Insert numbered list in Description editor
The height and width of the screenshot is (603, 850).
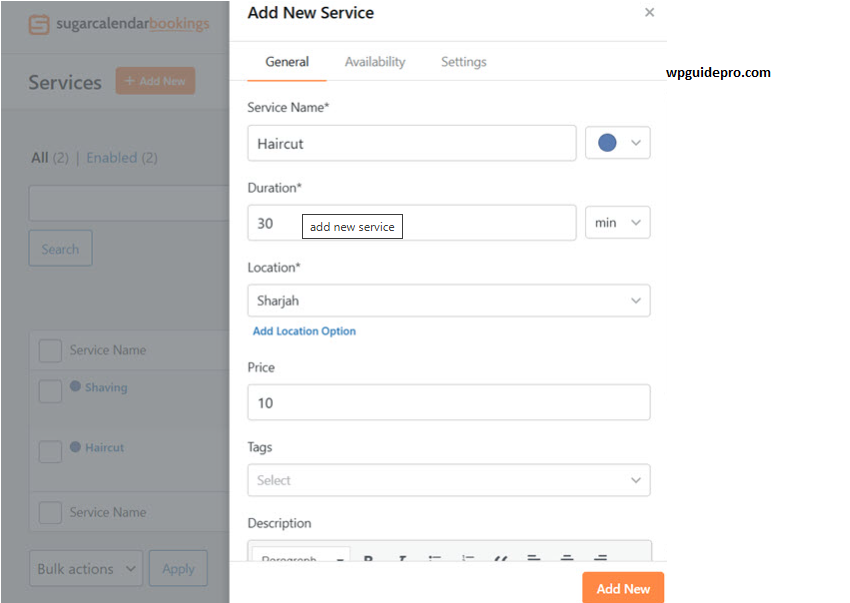[x=468, y=559]
